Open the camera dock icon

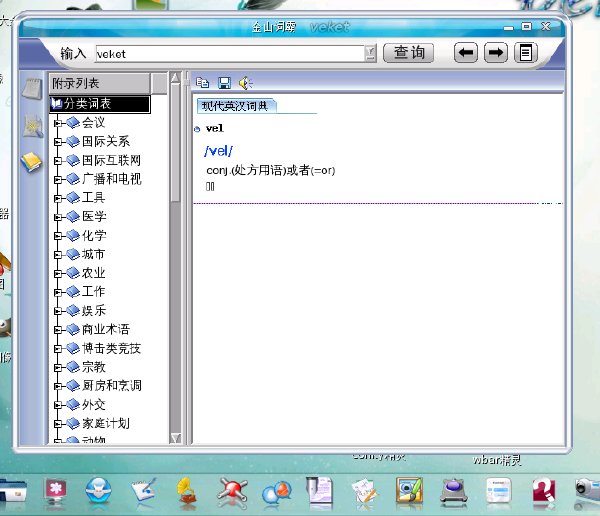click(x=587, y=489)
